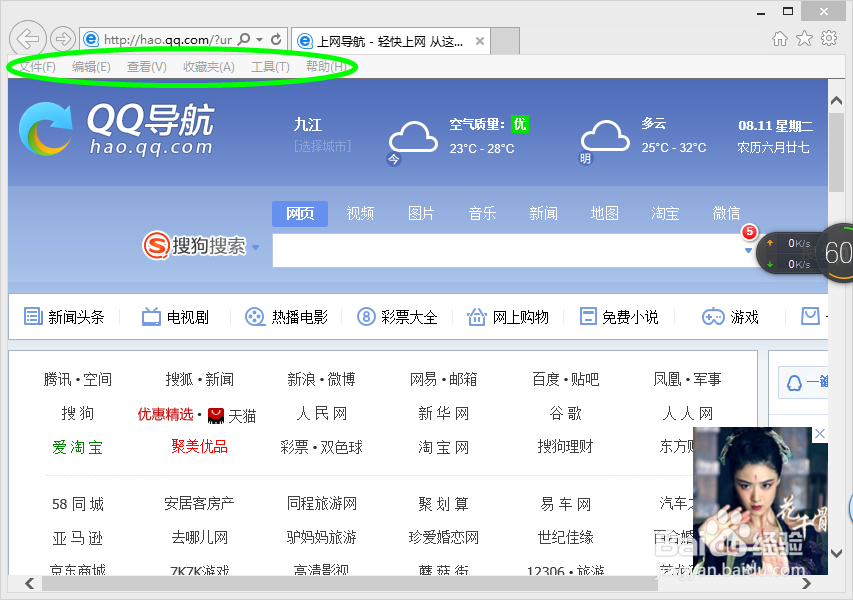This screenshot has width=853, height=600.
Task: Select the 音乐 search tab
Action: (x=482, y=213)
